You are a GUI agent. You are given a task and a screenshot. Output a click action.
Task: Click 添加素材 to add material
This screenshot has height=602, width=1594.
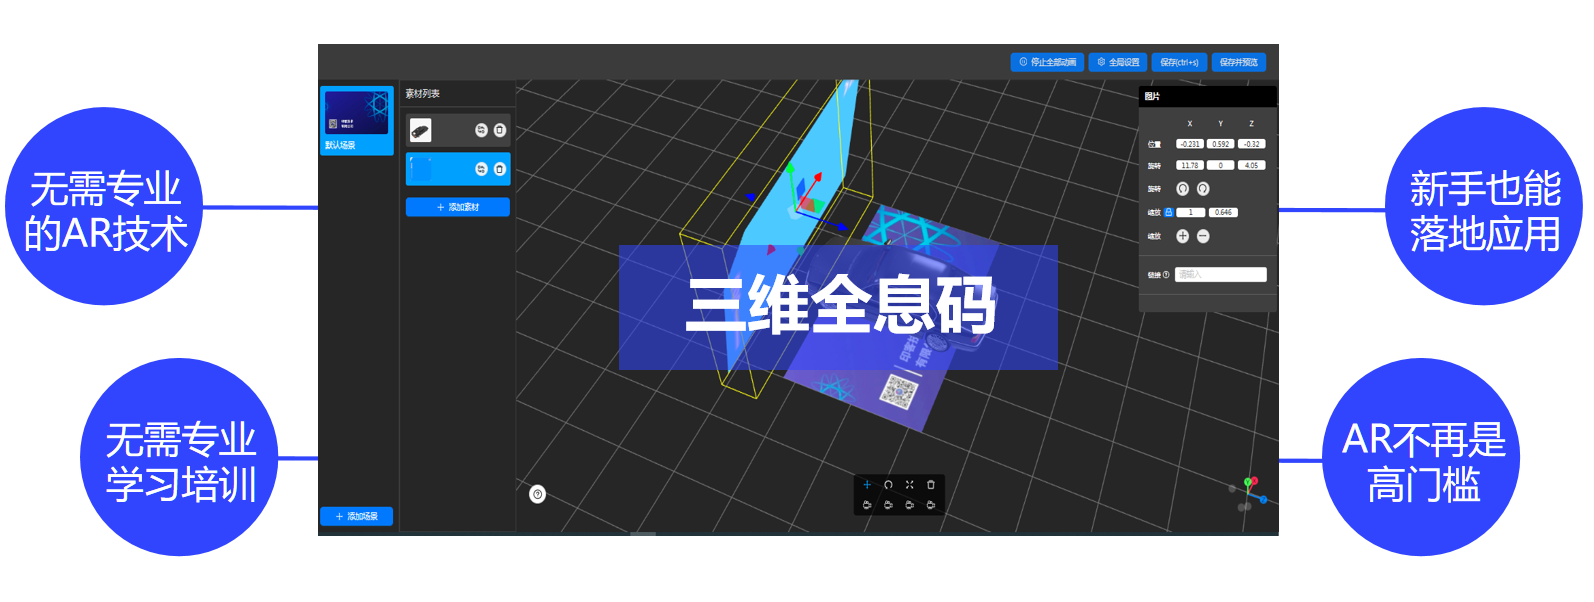click(x=458, y=207)
